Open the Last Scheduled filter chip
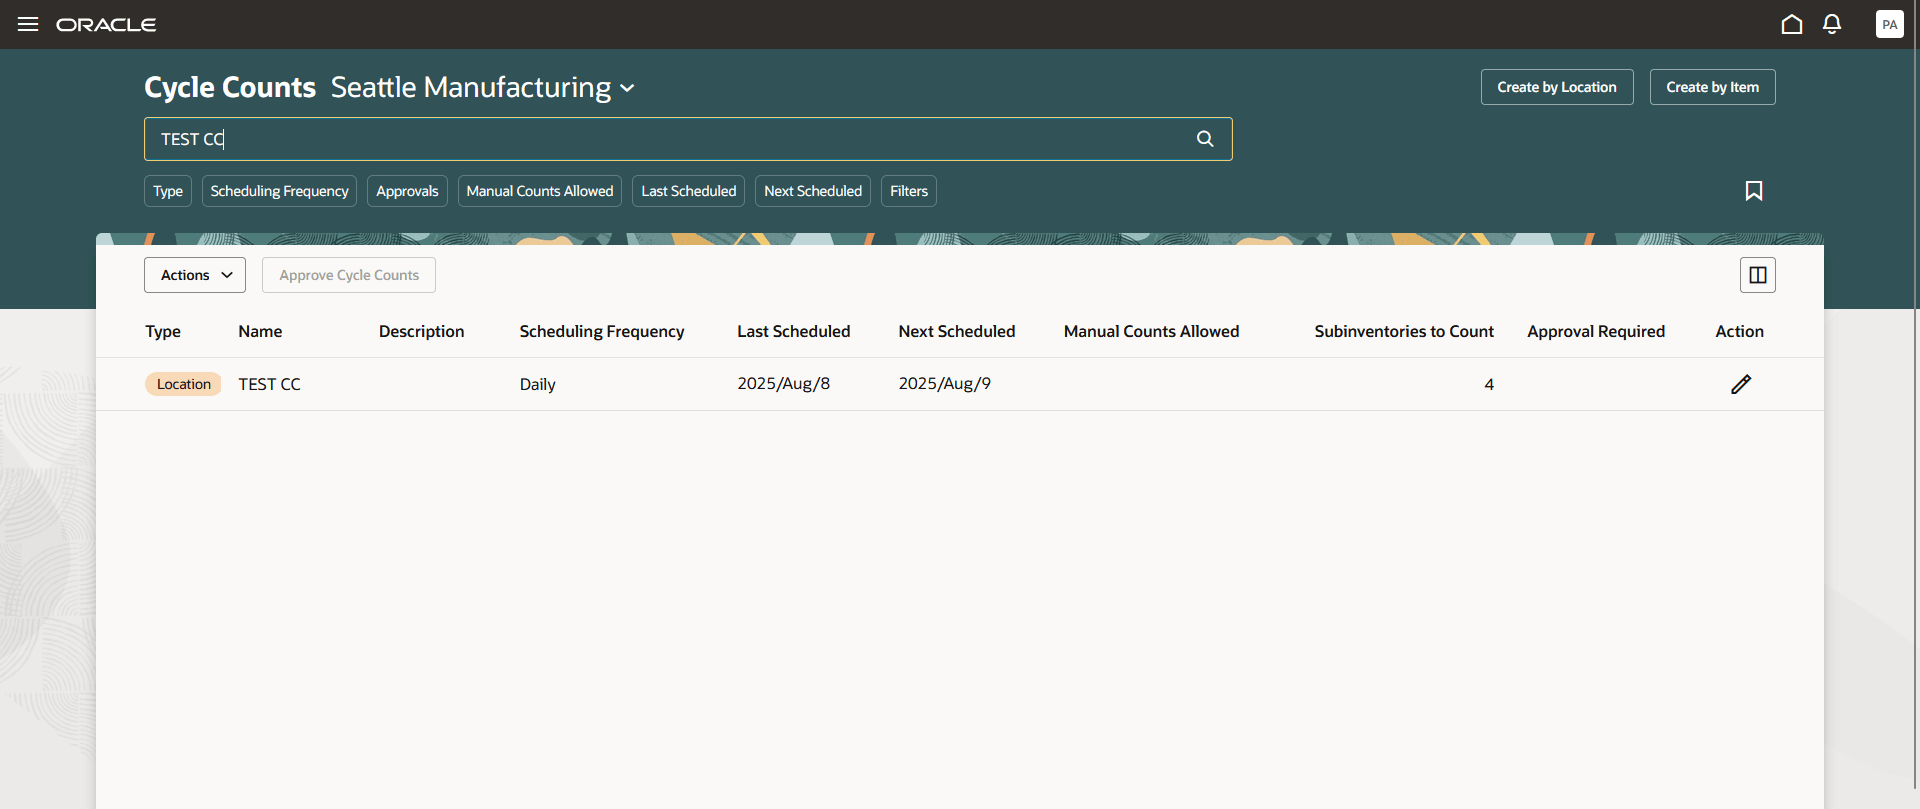Image resolution: width=1920 pixels, height=809 pixels. 689,191
